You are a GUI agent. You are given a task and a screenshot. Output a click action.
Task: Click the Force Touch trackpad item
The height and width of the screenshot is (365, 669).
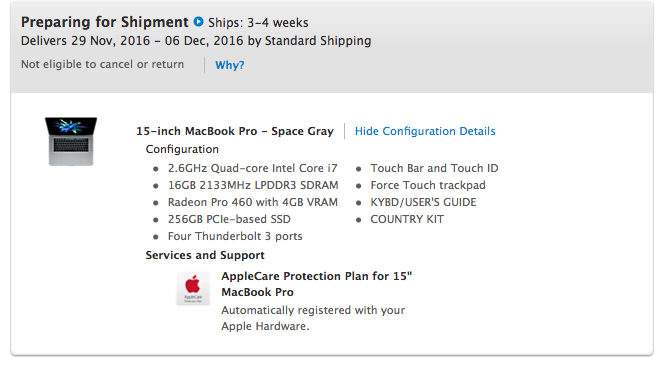428,185
